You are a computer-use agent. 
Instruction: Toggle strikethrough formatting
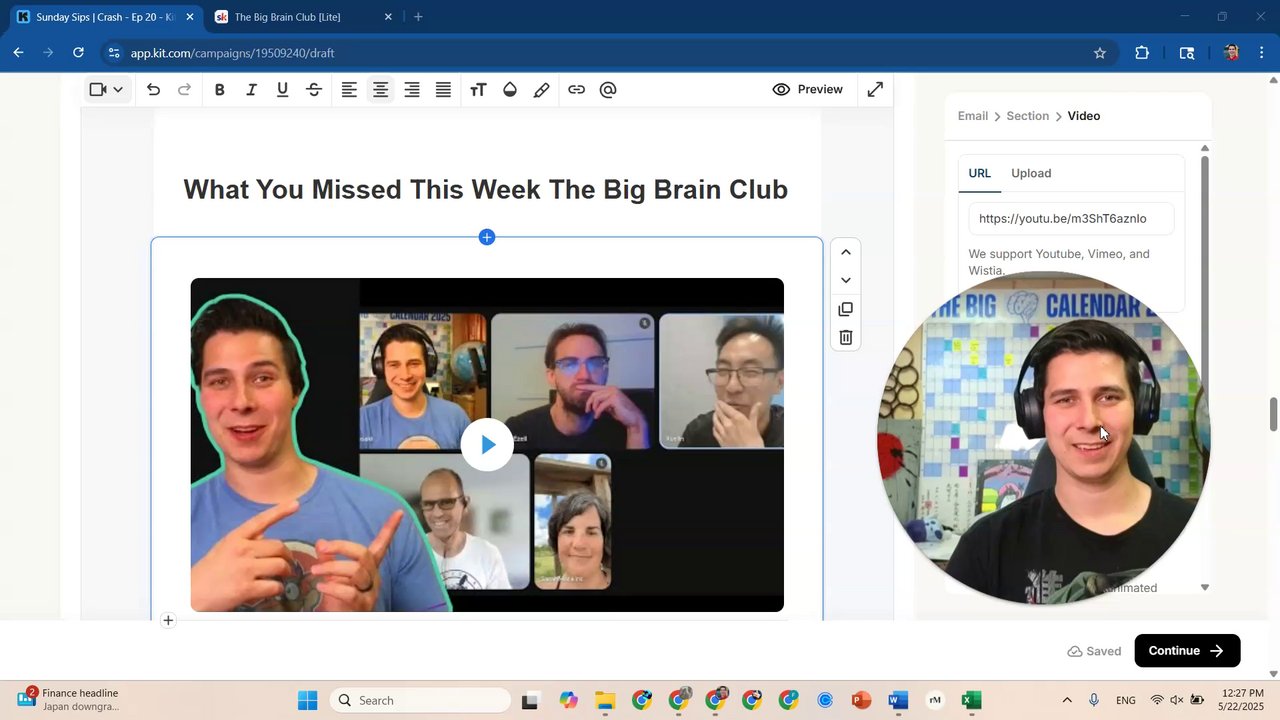tap(314, 90)
